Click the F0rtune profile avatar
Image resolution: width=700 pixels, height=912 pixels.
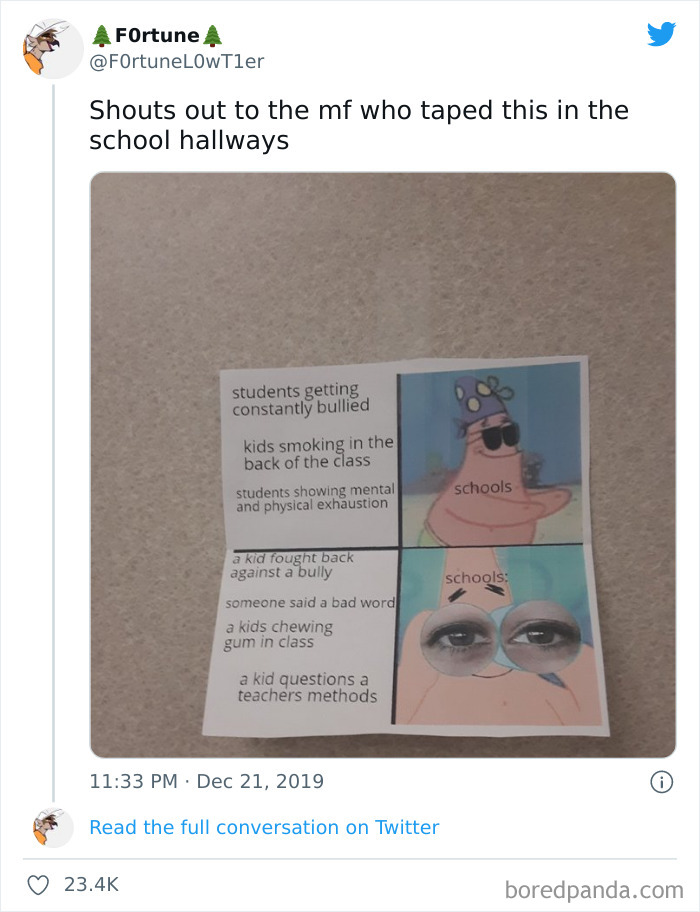tap(52, 48)
